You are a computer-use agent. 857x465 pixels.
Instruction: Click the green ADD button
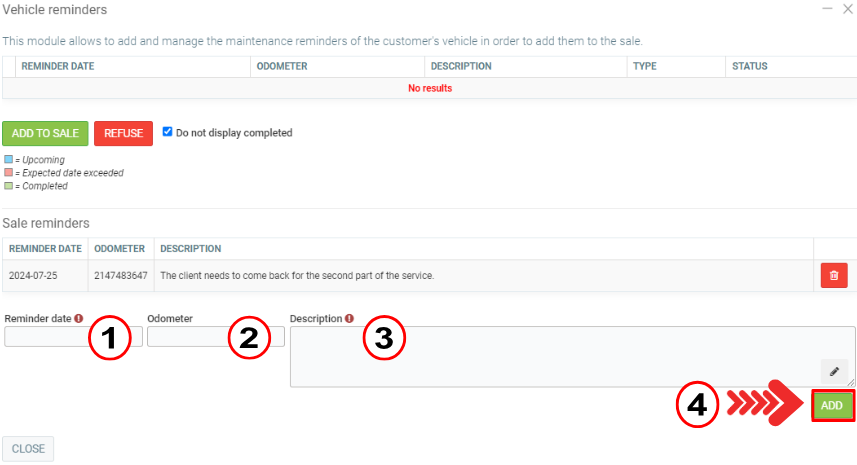pyautogui.click(x=831, y=405)
